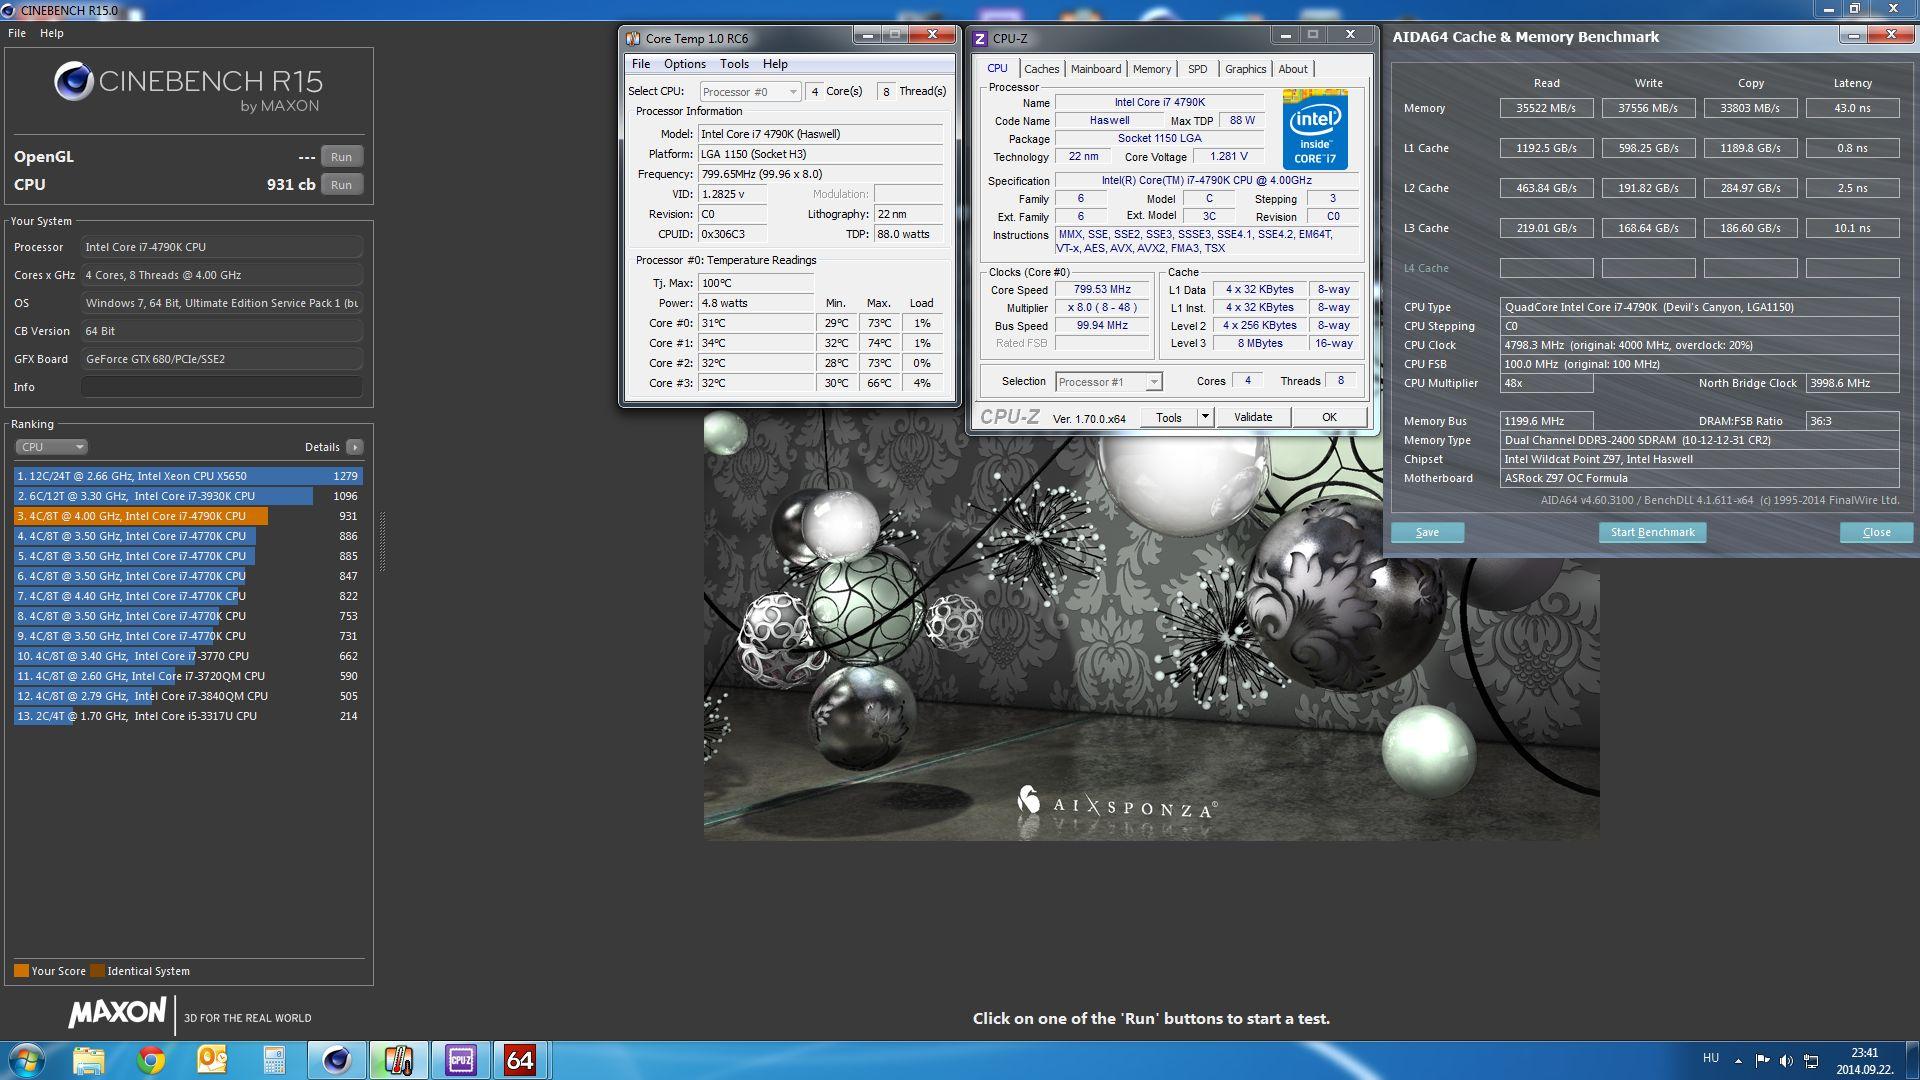Click Core #0 temperature 31°C in Core Temp
Screen dimensions: 1920x1080
[x=756, y=323]
